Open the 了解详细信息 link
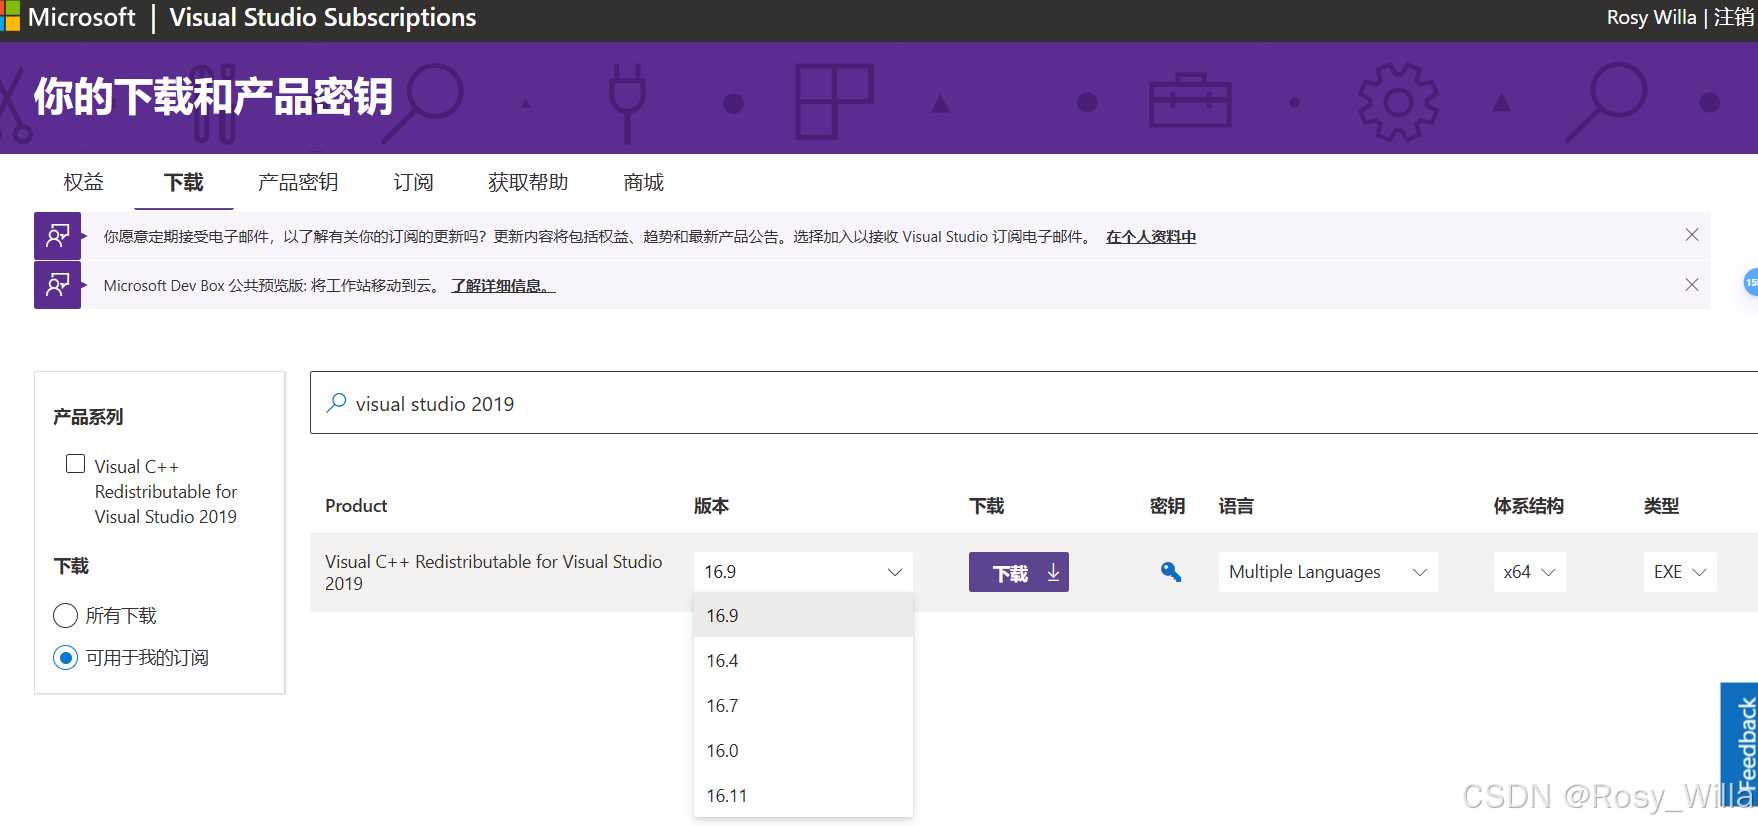1758x826 pixels. 502,286
